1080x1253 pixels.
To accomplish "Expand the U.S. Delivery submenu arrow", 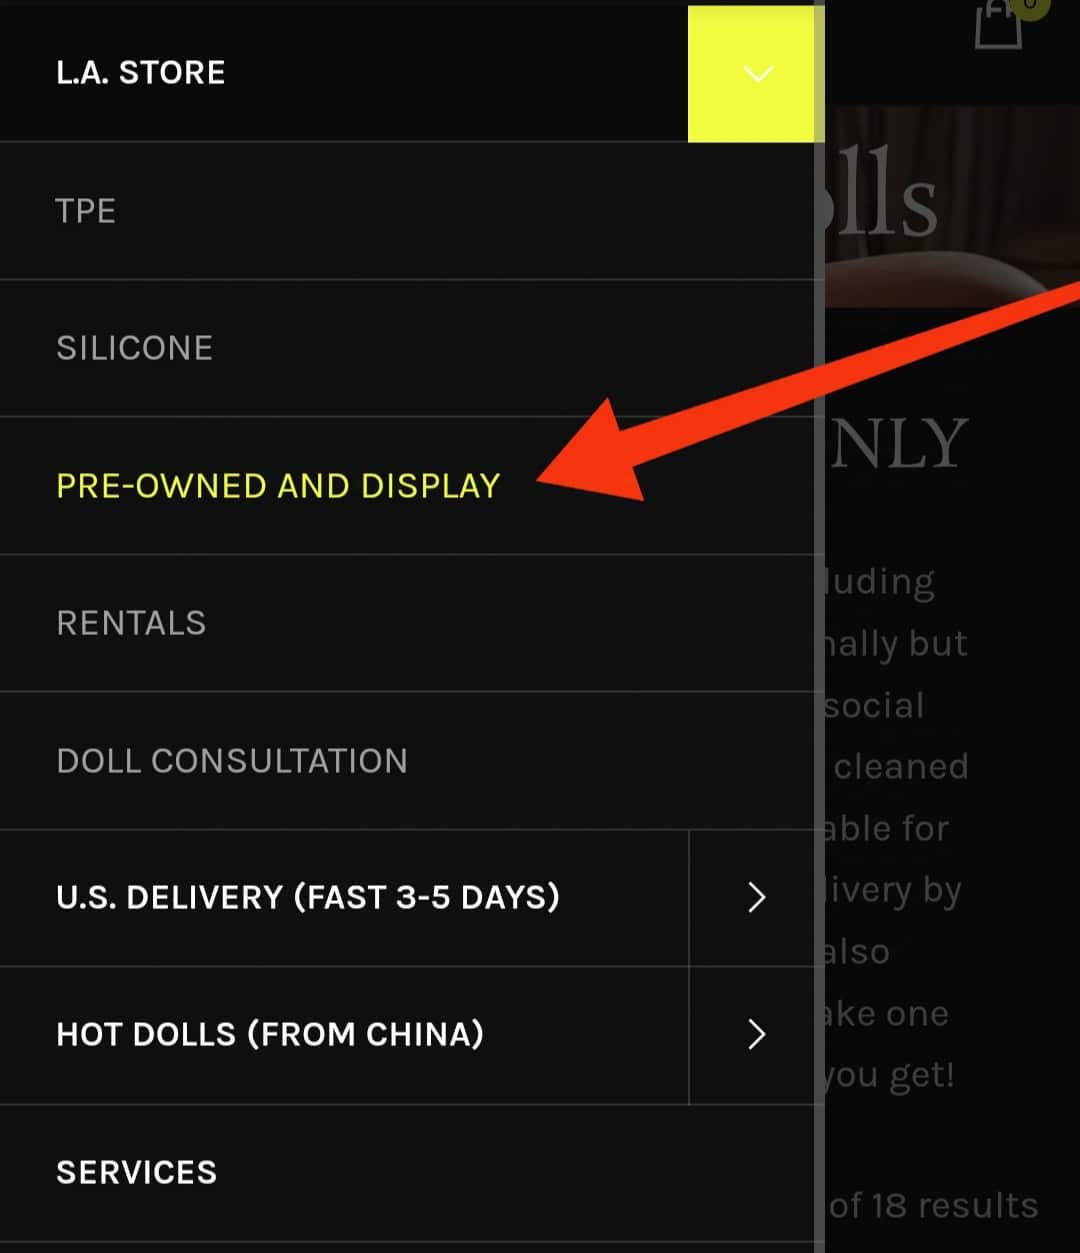I will (757, 897).
